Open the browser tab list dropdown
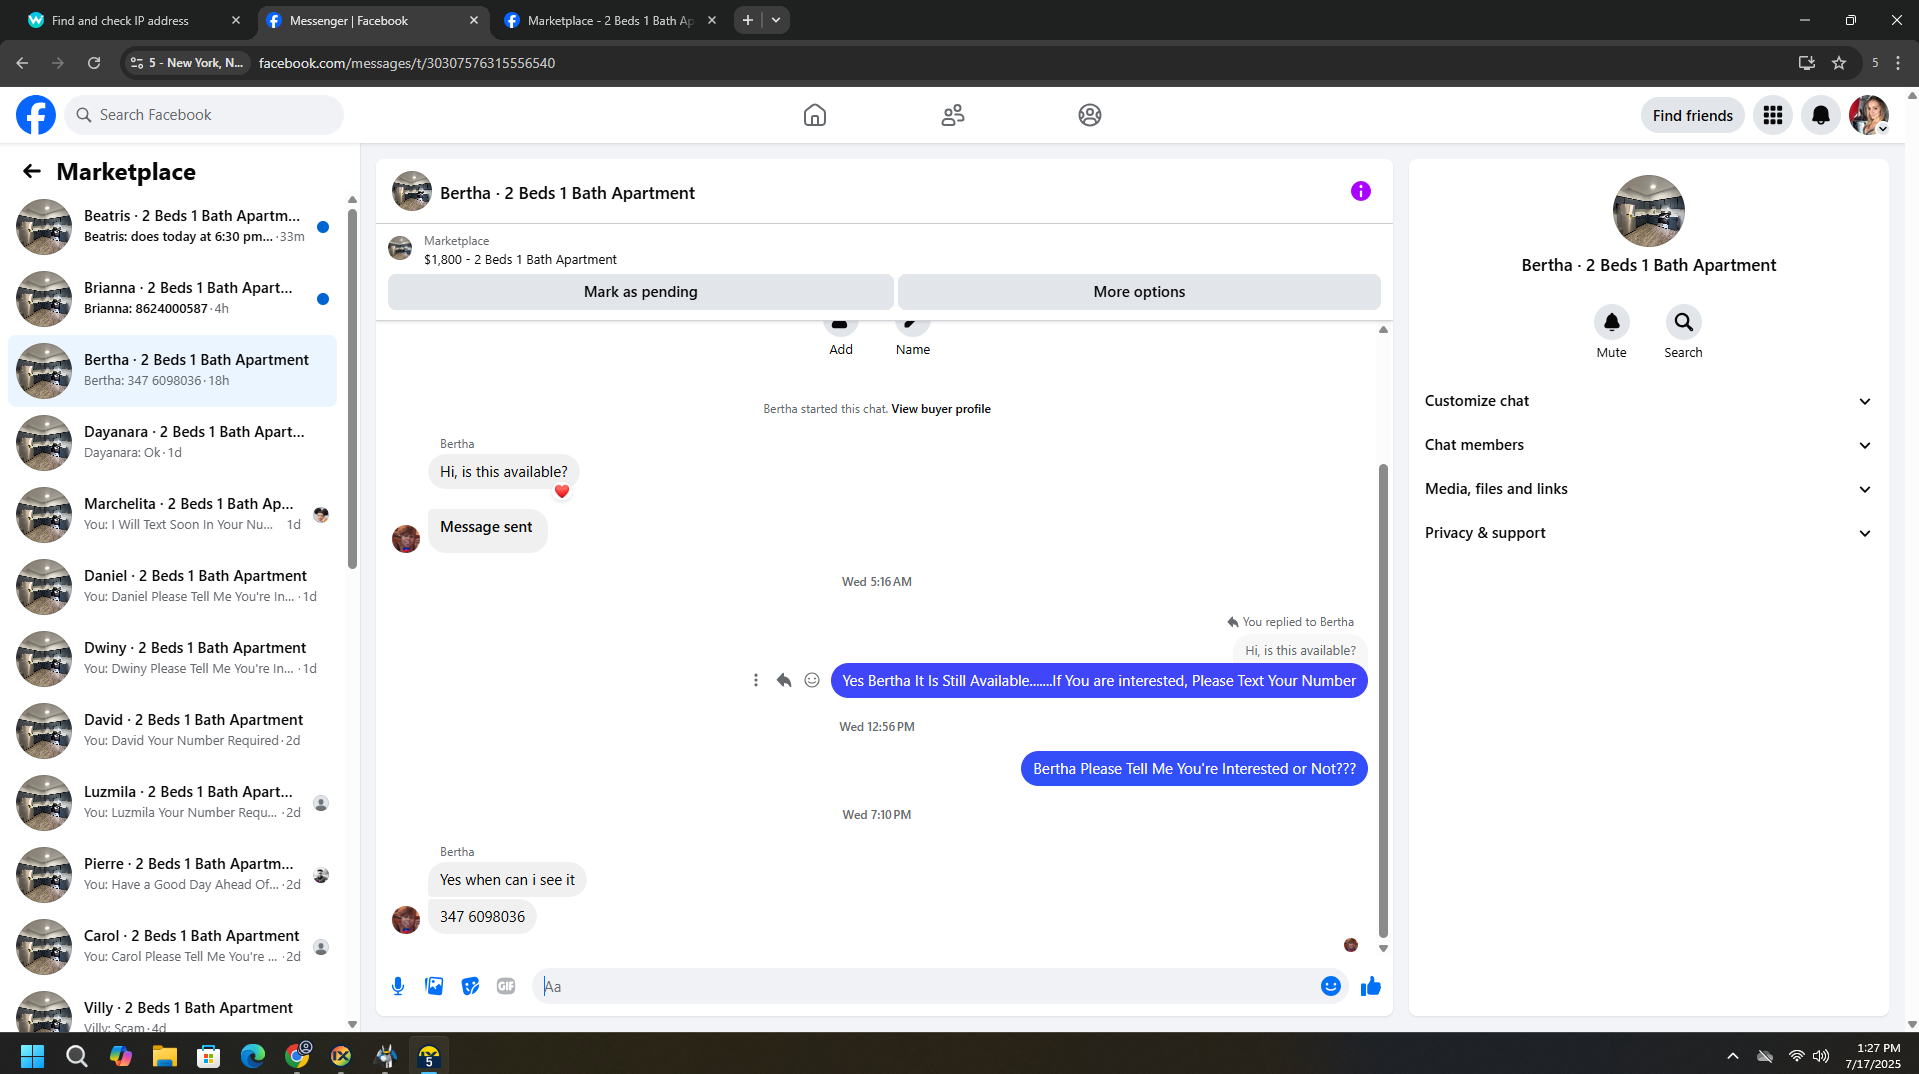 click(776, 20)
